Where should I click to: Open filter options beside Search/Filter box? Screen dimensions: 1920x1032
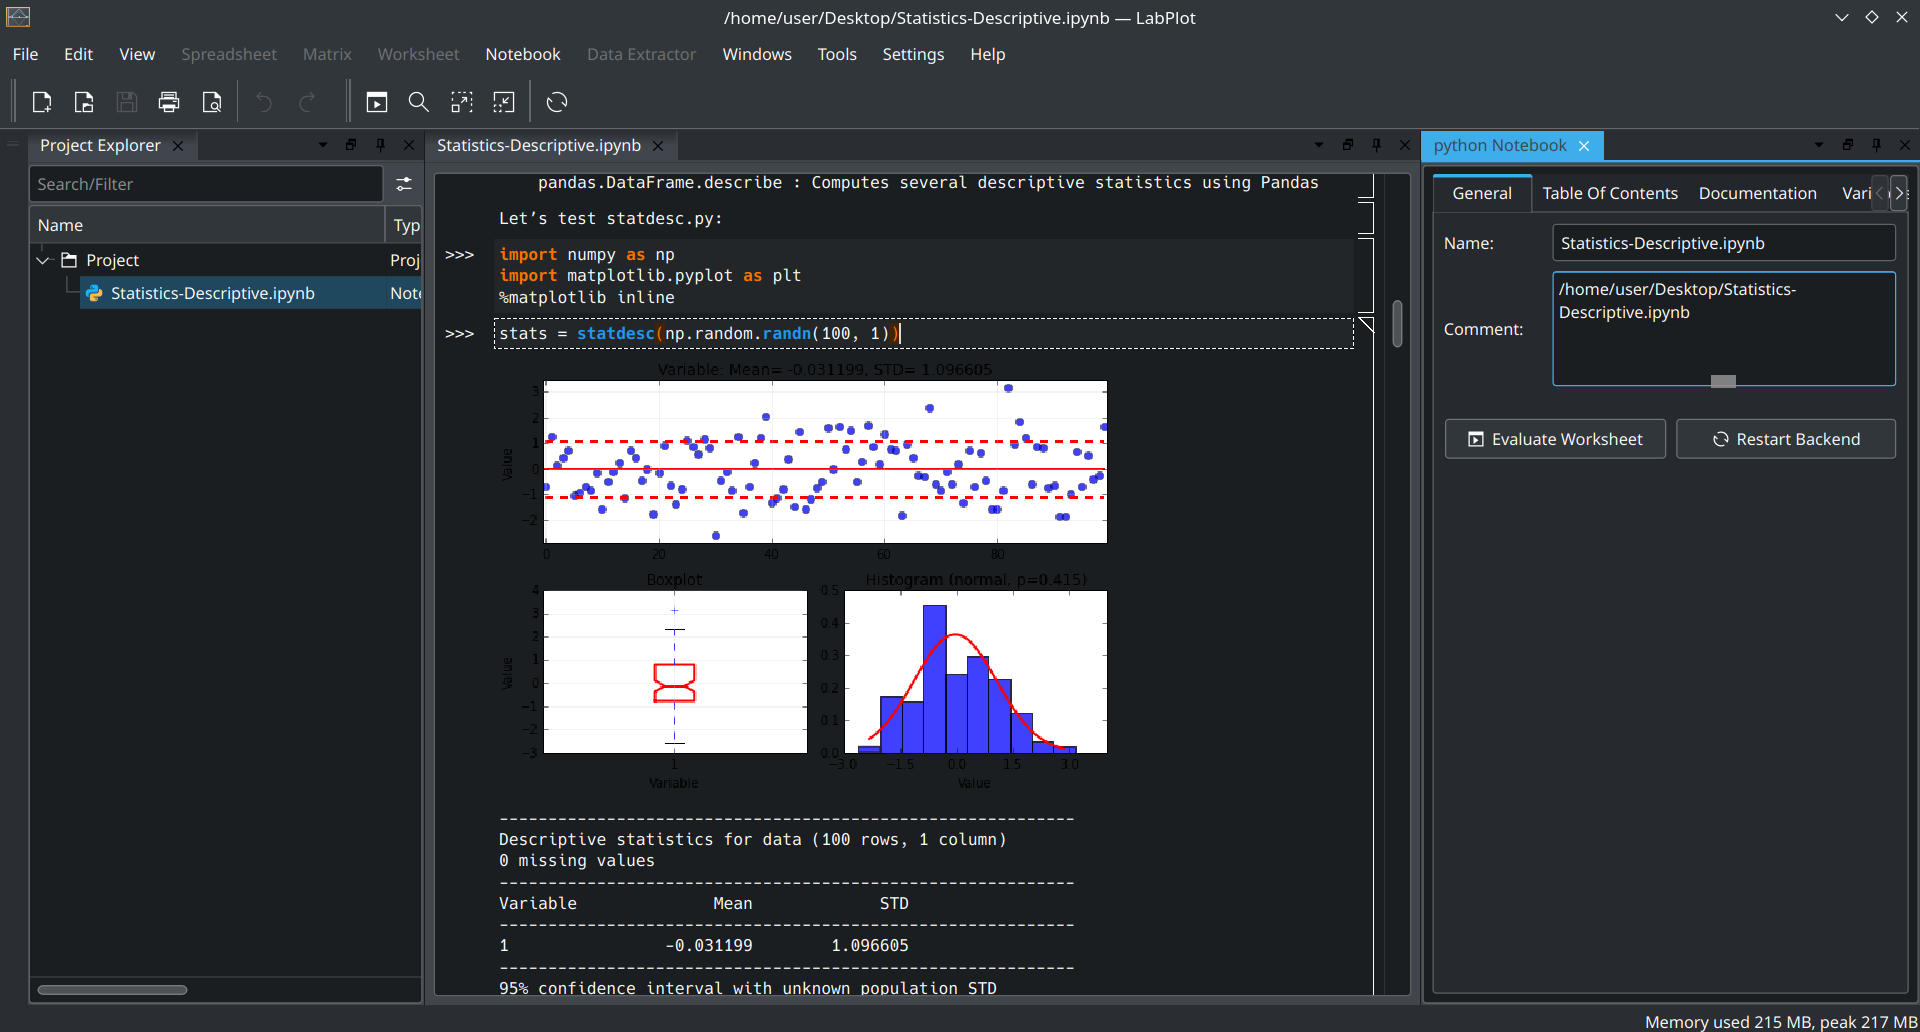click(404, 184)
